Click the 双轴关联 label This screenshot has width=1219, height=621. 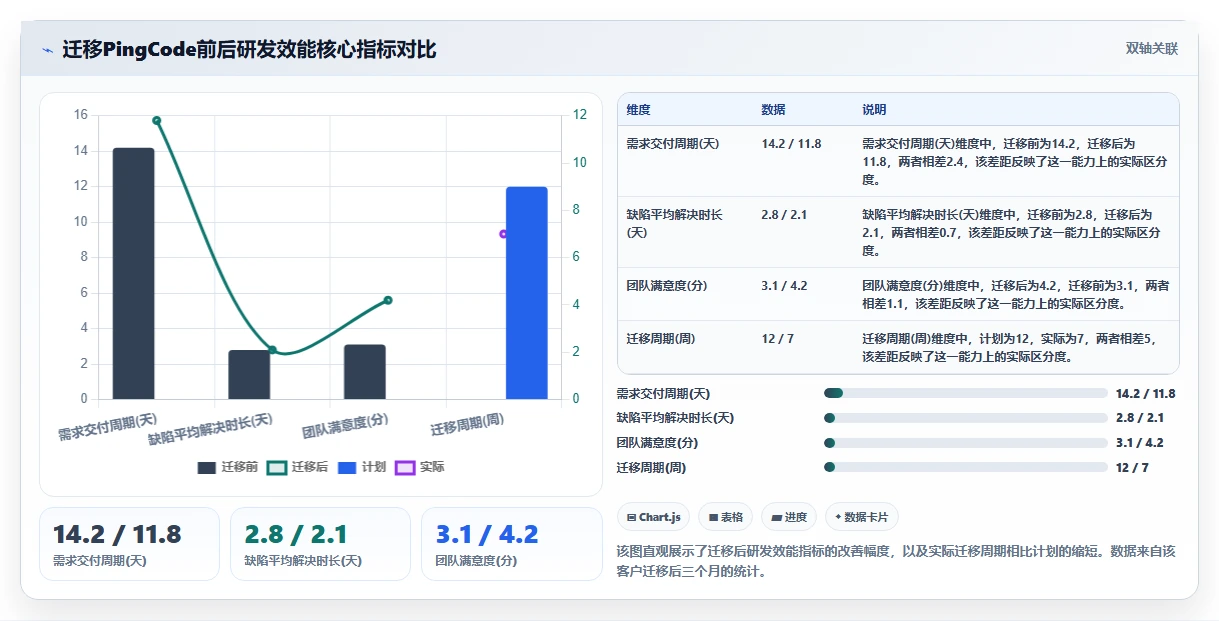pyautogui.click(x=1152, y=49)
